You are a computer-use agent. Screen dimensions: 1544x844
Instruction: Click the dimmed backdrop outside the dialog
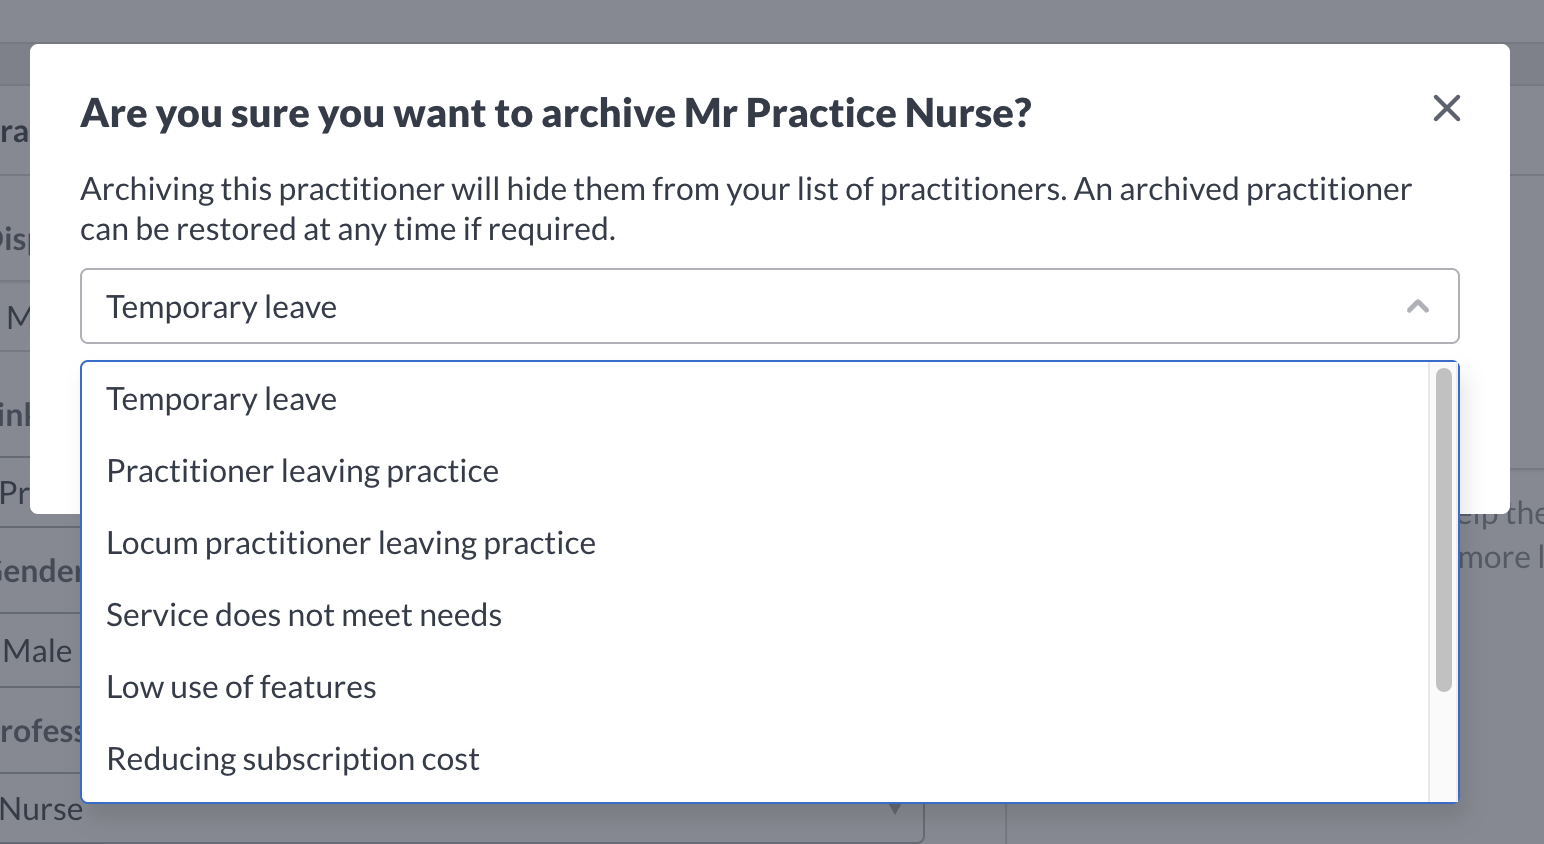coord(770,20)
